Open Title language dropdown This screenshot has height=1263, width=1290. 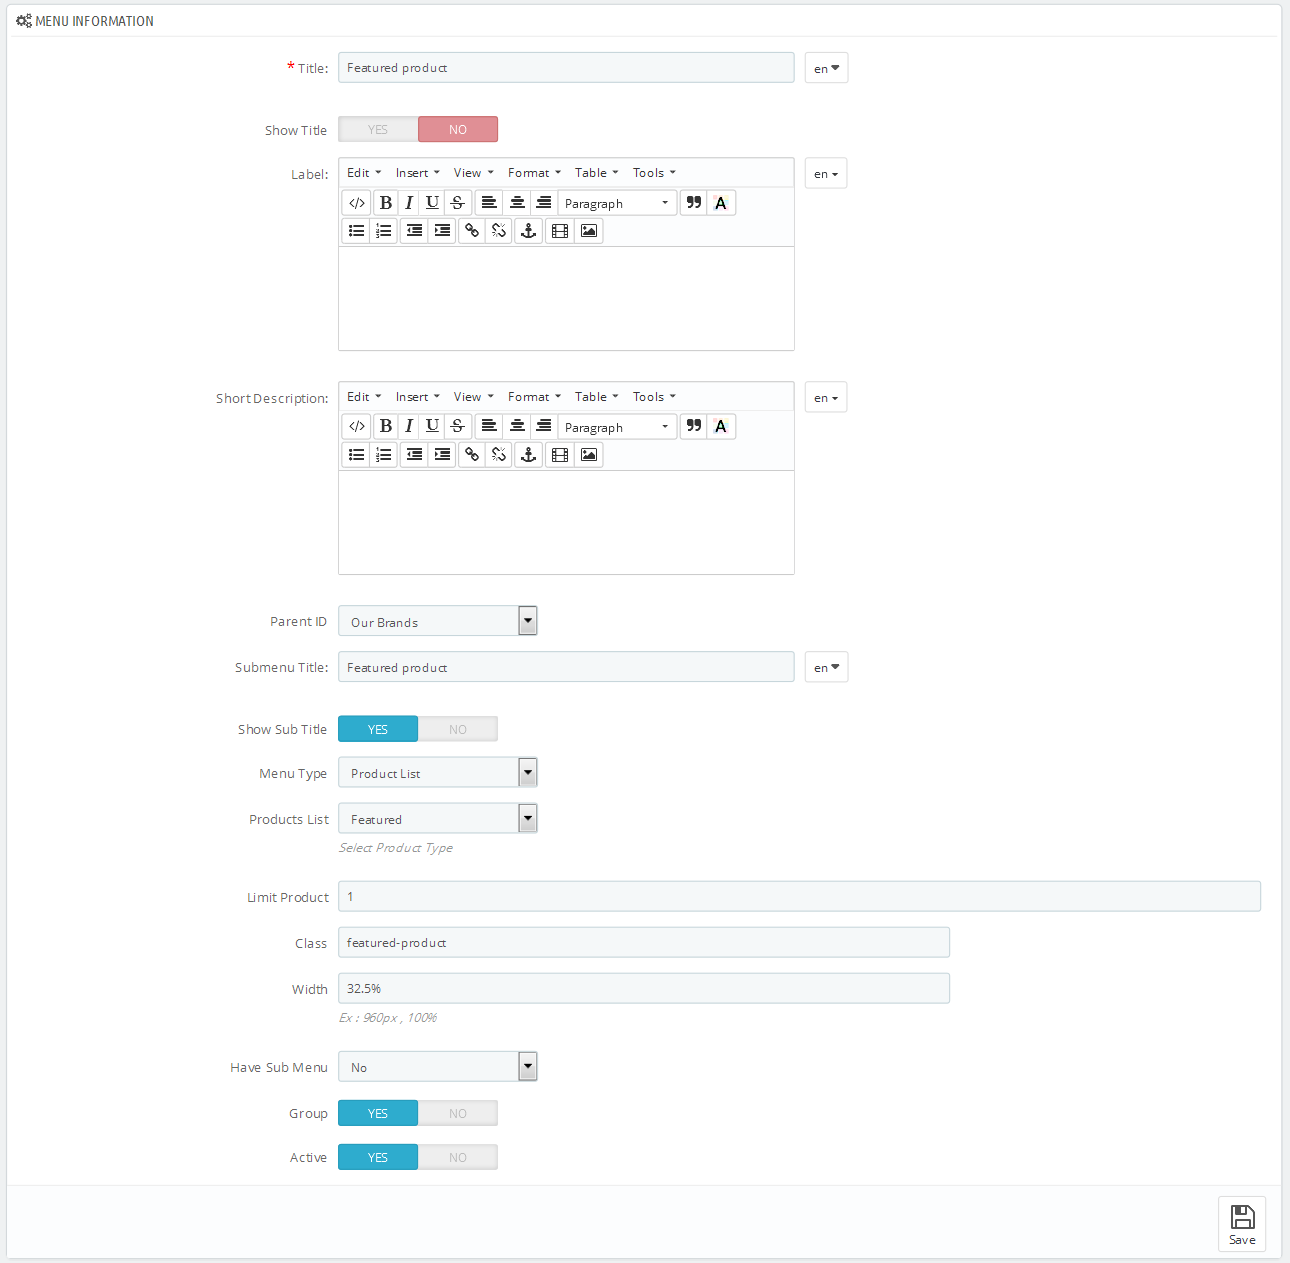click(x=827, y=68)
